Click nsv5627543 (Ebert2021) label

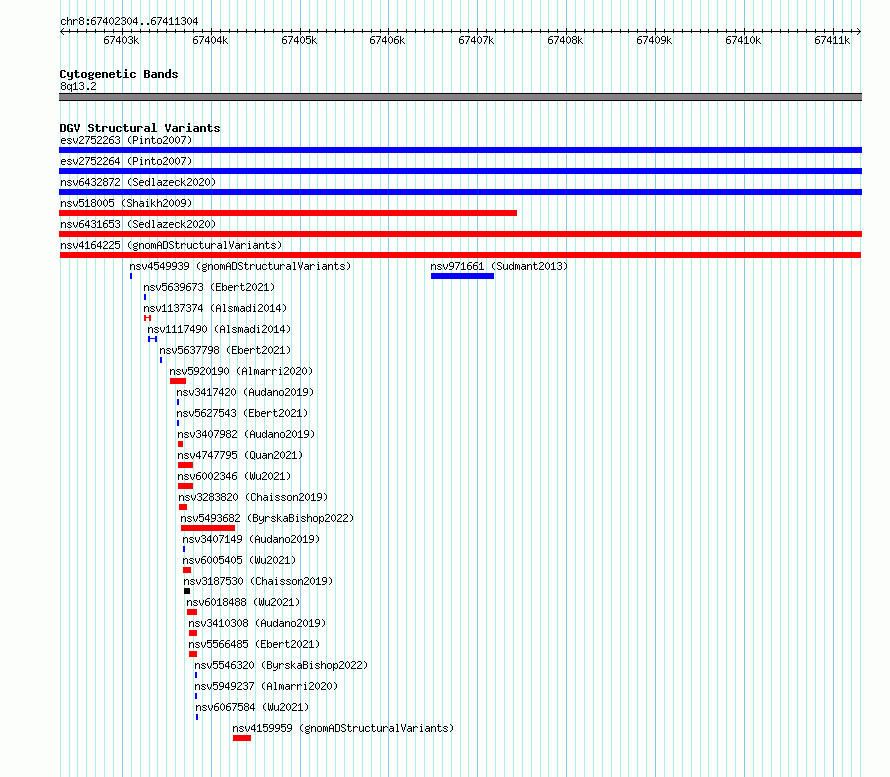point(242,413)
